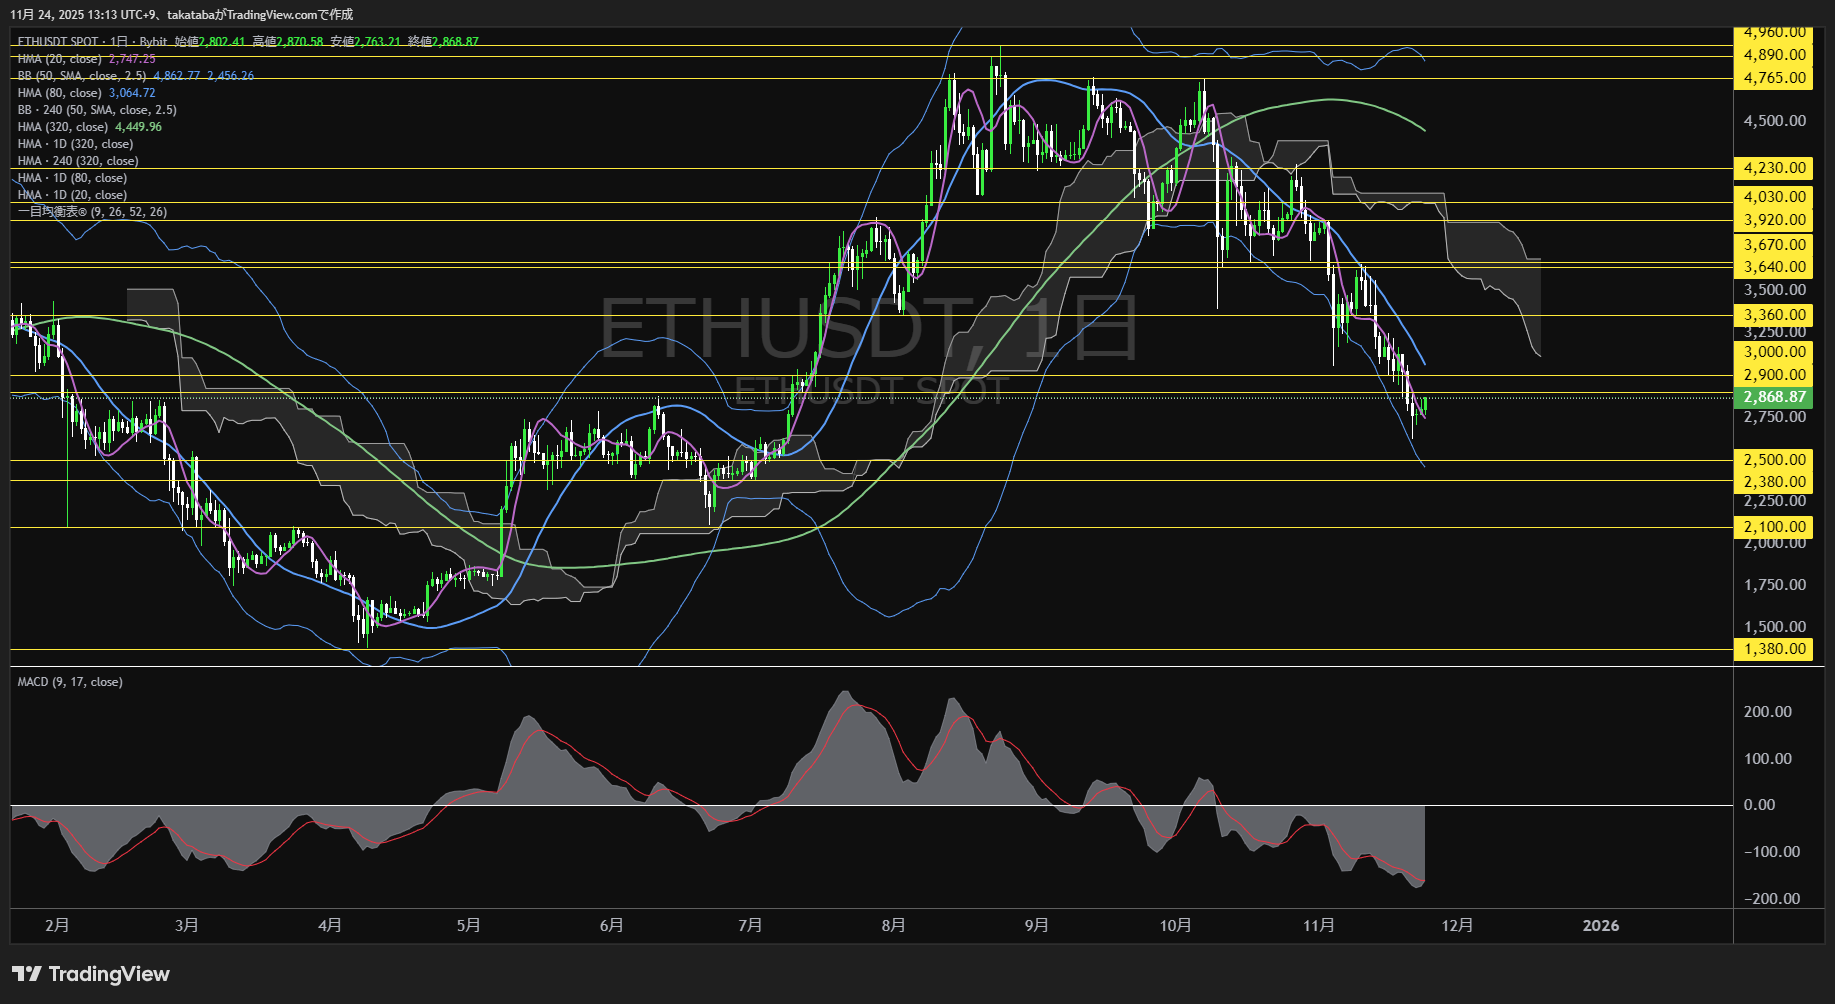Click the yellow 4,765.00 price line label

pos(1773,78)
